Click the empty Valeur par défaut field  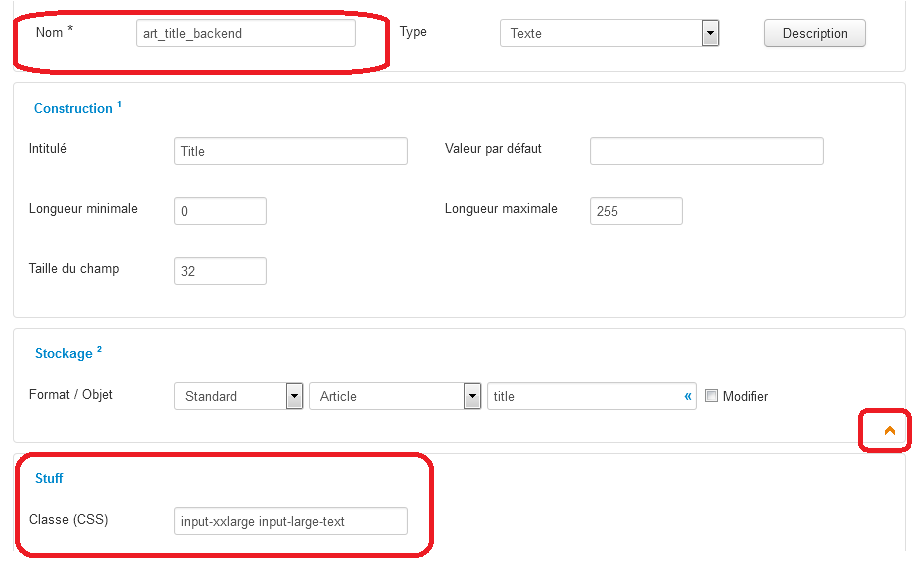pyautogui.click(x=706, y=151)
